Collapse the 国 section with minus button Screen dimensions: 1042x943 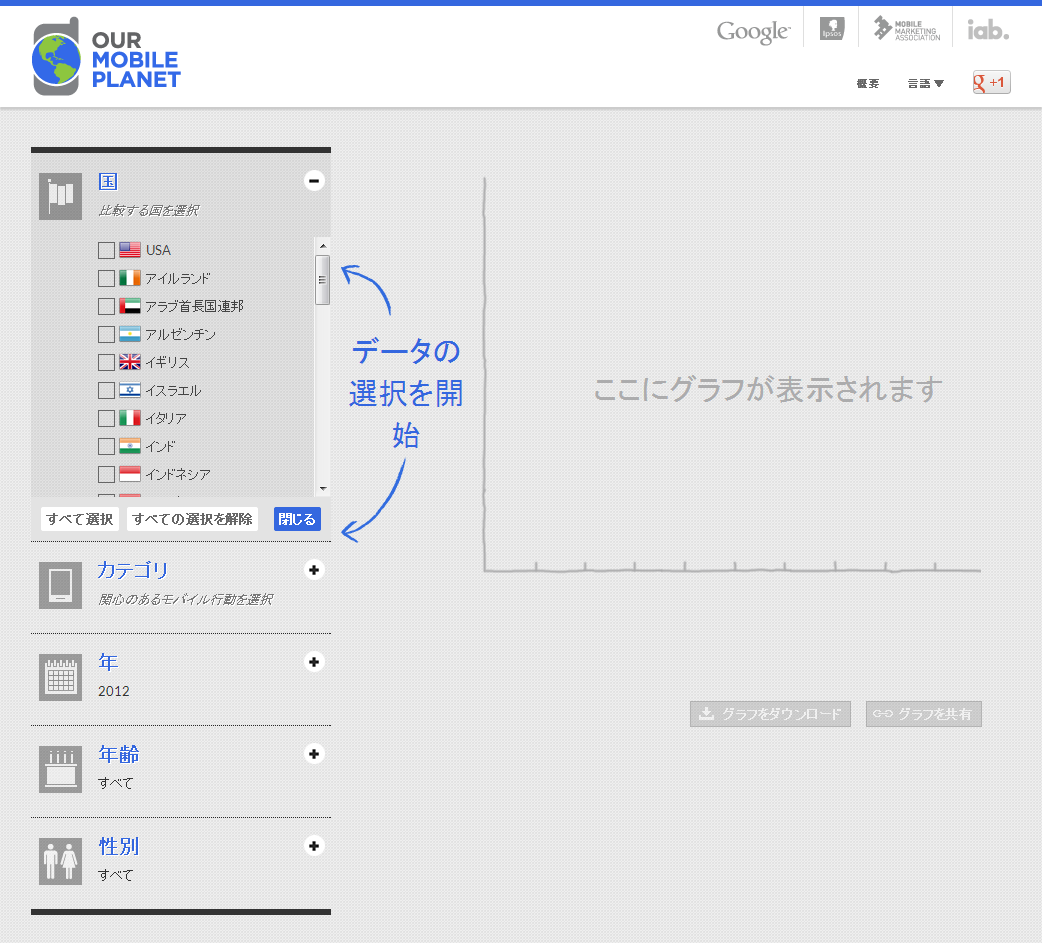click(x=314, y=181)
